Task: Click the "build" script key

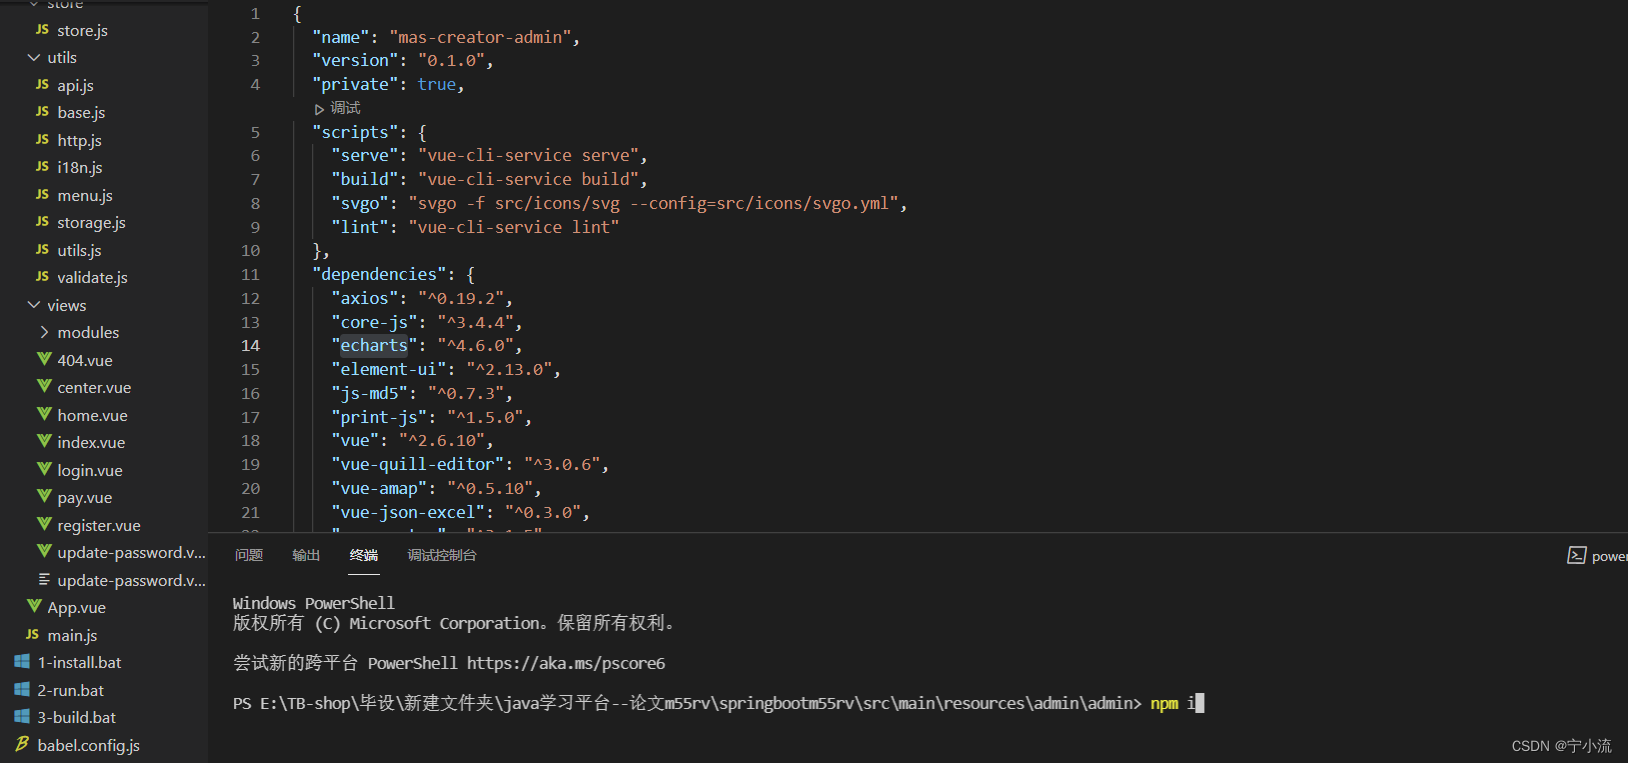Action: click(x=365, y=179)
